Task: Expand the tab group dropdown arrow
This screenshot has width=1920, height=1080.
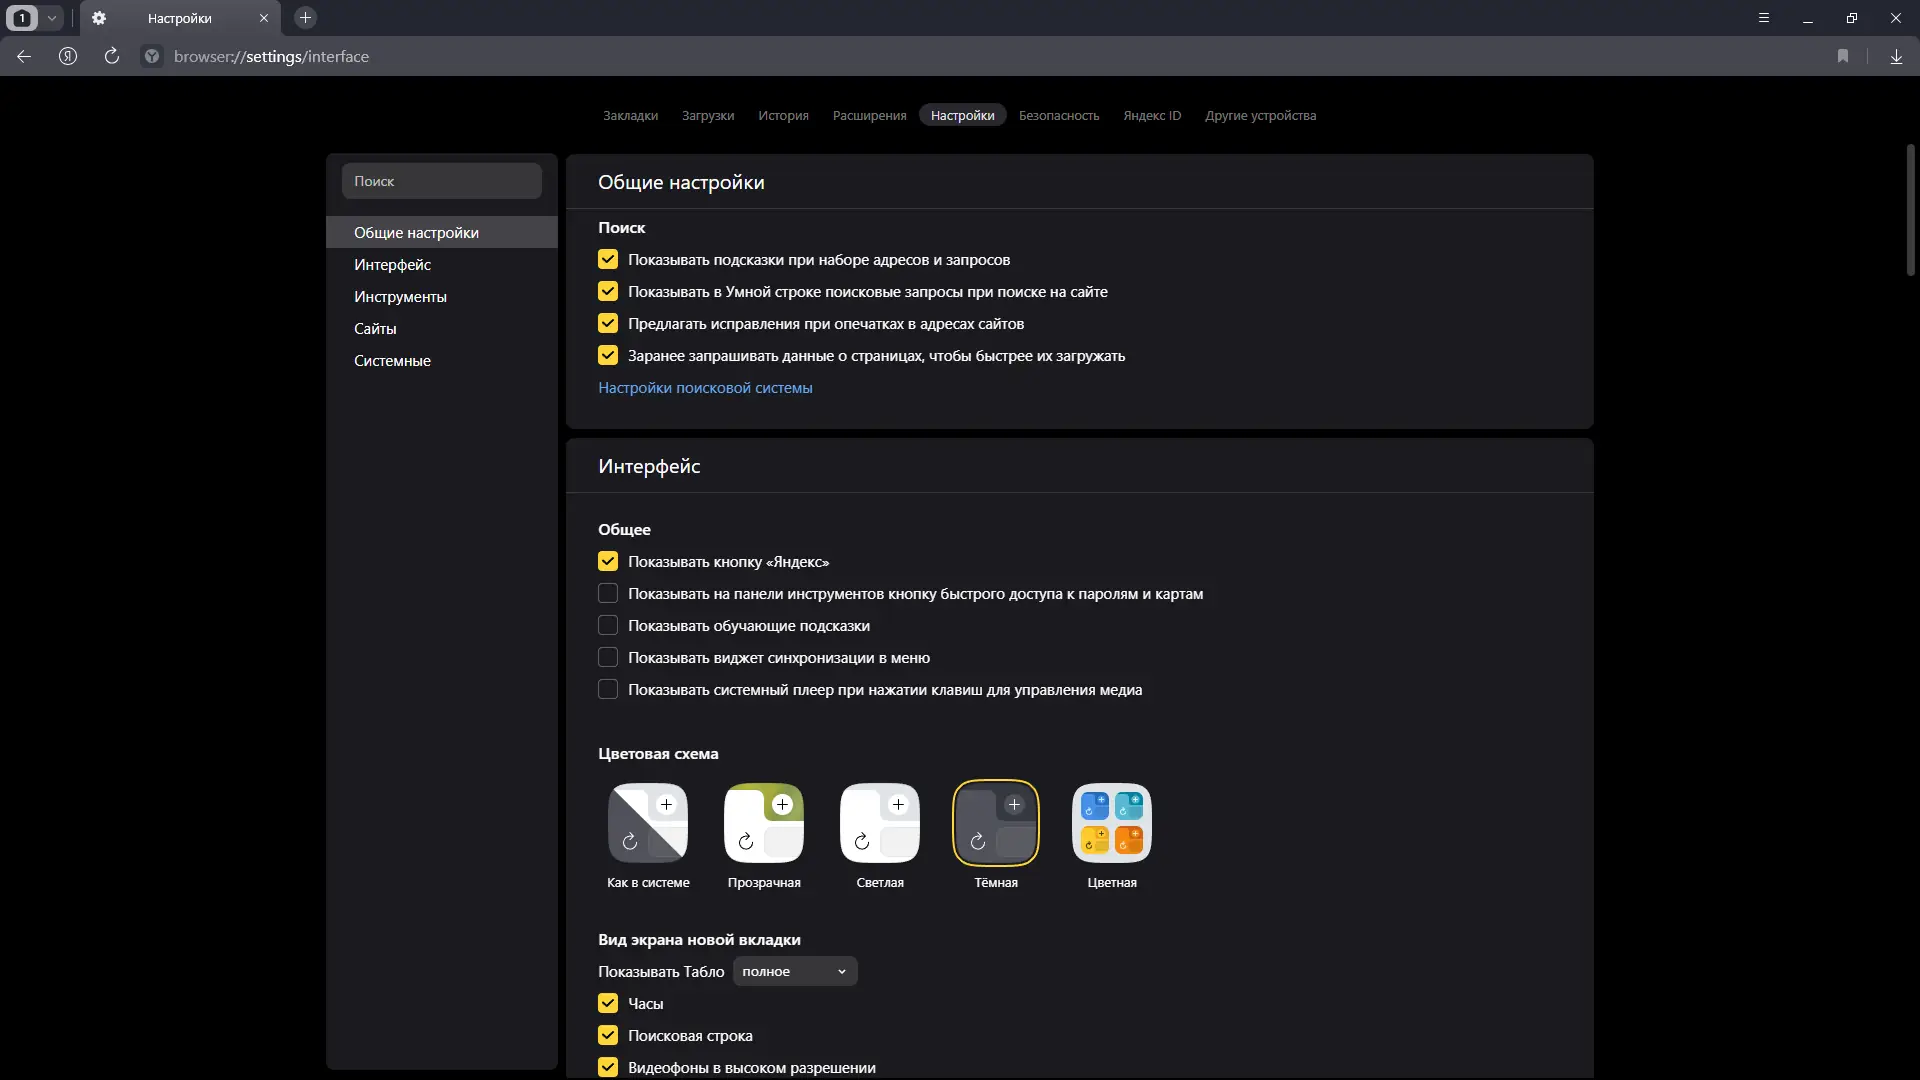Action: [52, 18]
